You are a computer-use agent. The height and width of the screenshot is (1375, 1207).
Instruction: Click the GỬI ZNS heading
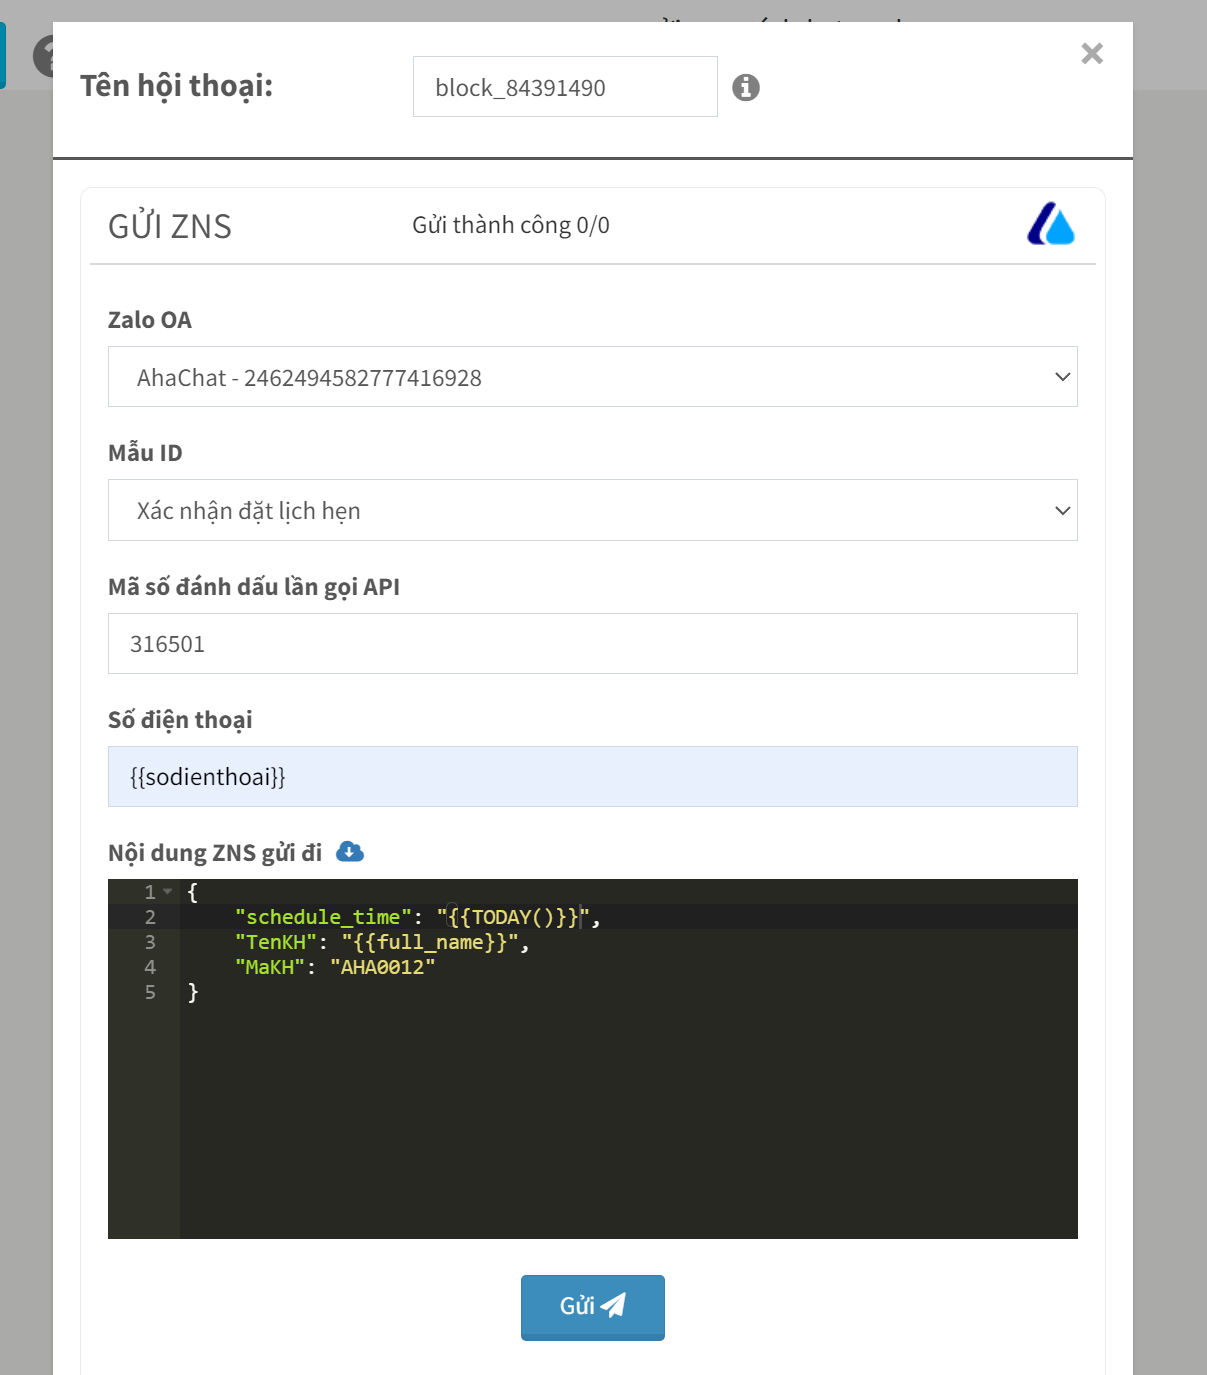click(170, 226)
